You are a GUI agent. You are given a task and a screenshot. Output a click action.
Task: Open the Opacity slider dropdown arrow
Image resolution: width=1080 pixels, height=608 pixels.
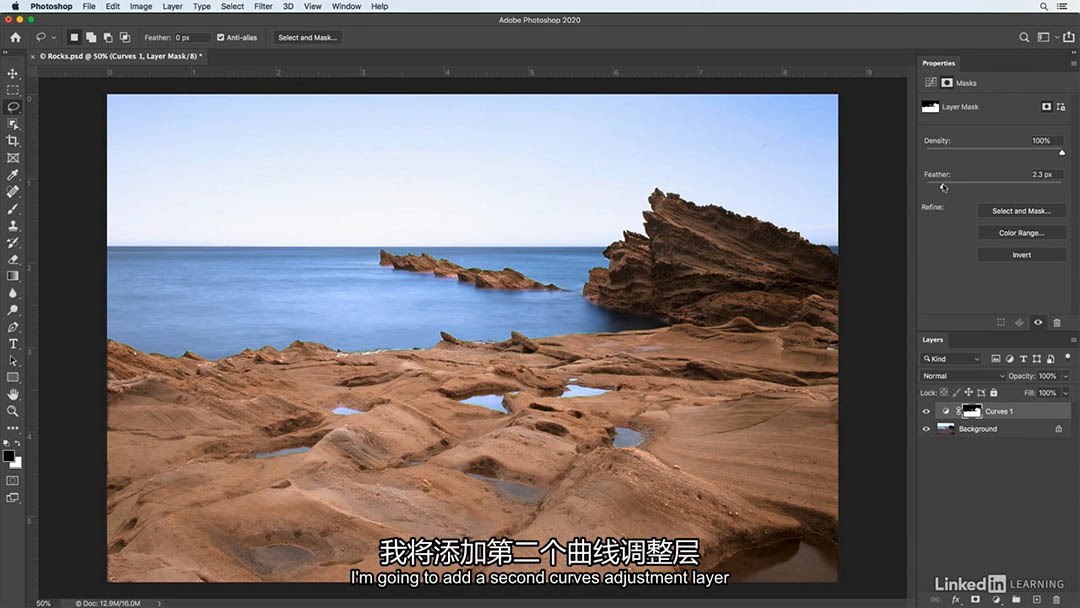(x=1066, y=376)
